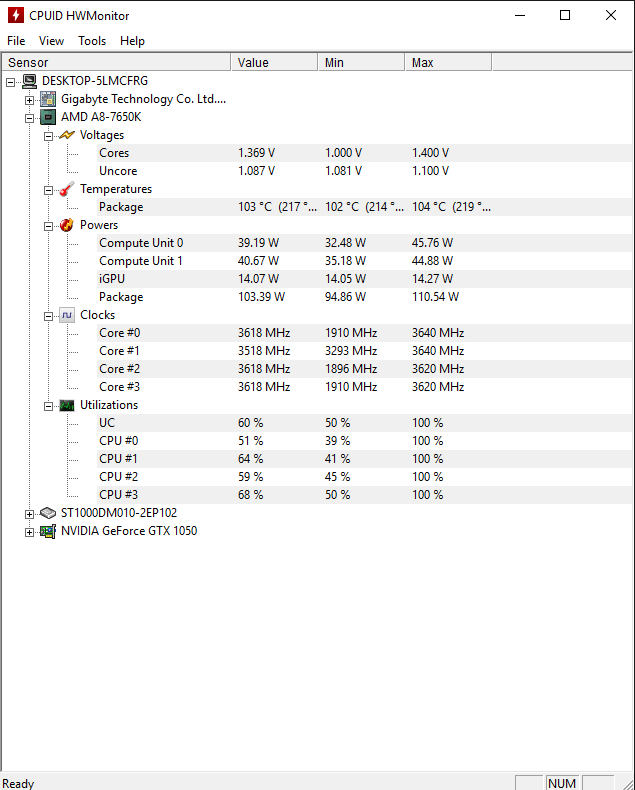
Task: Click the Voltages lightning icon
Action: click(67, 135)
